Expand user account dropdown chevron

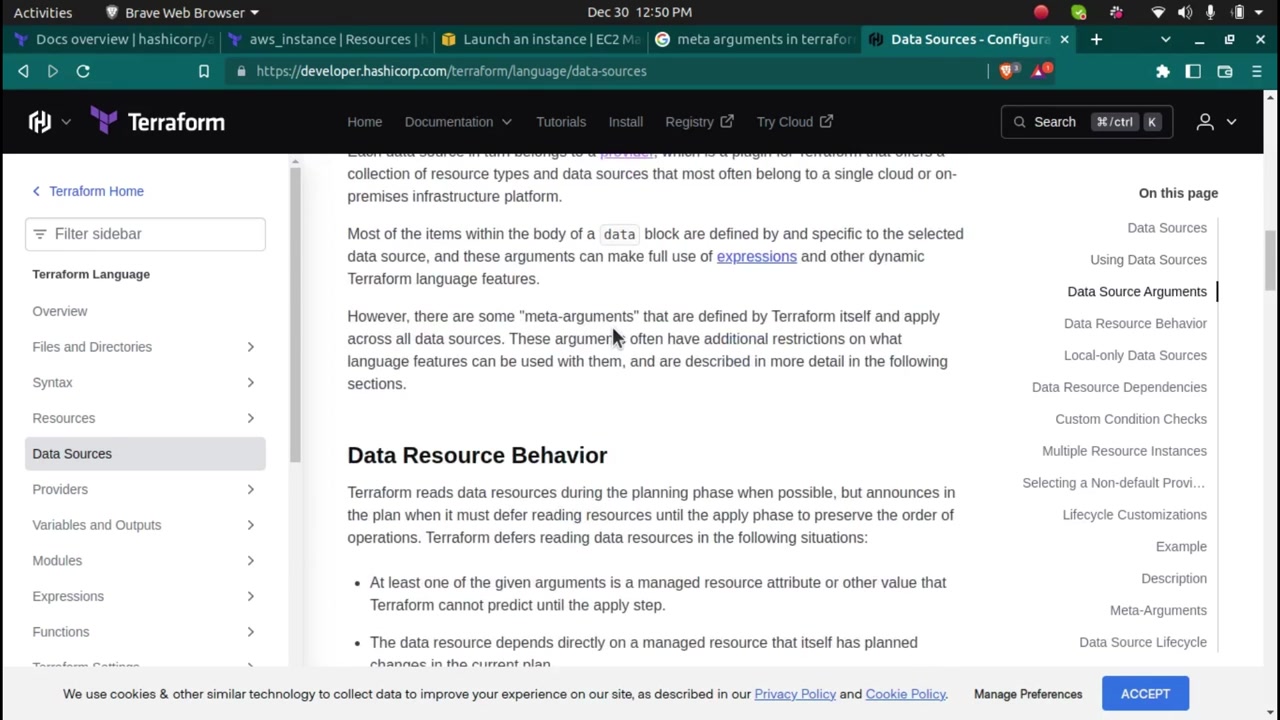point(1231,122)
